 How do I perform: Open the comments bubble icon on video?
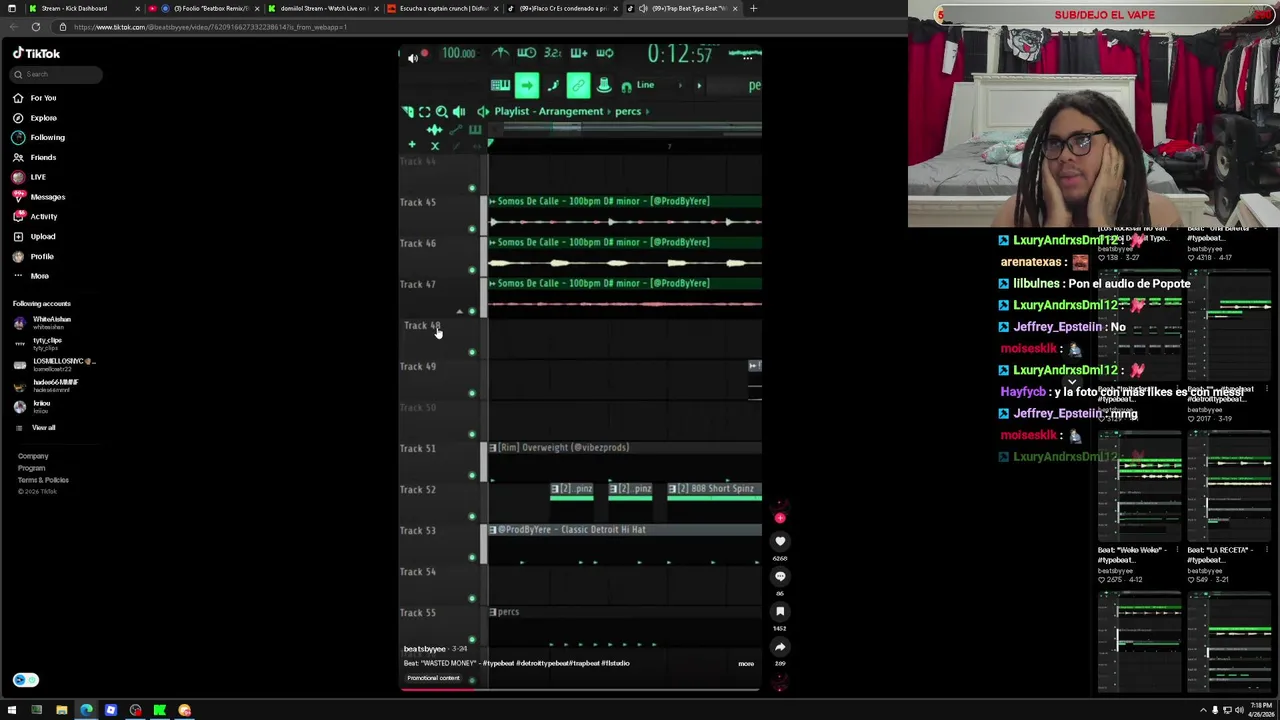[780, 576]
